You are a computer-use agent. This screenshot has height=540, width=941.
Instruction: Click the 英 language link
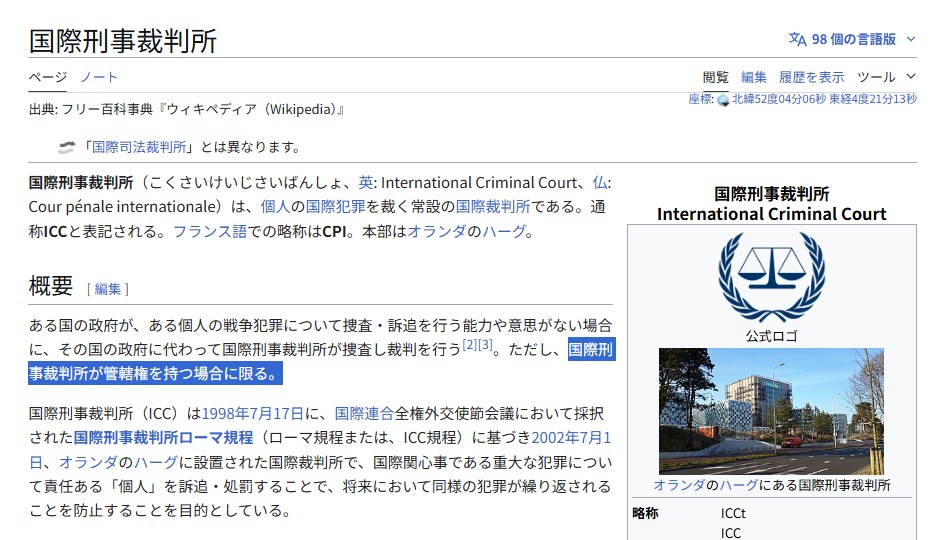click(x=365, y=182)
